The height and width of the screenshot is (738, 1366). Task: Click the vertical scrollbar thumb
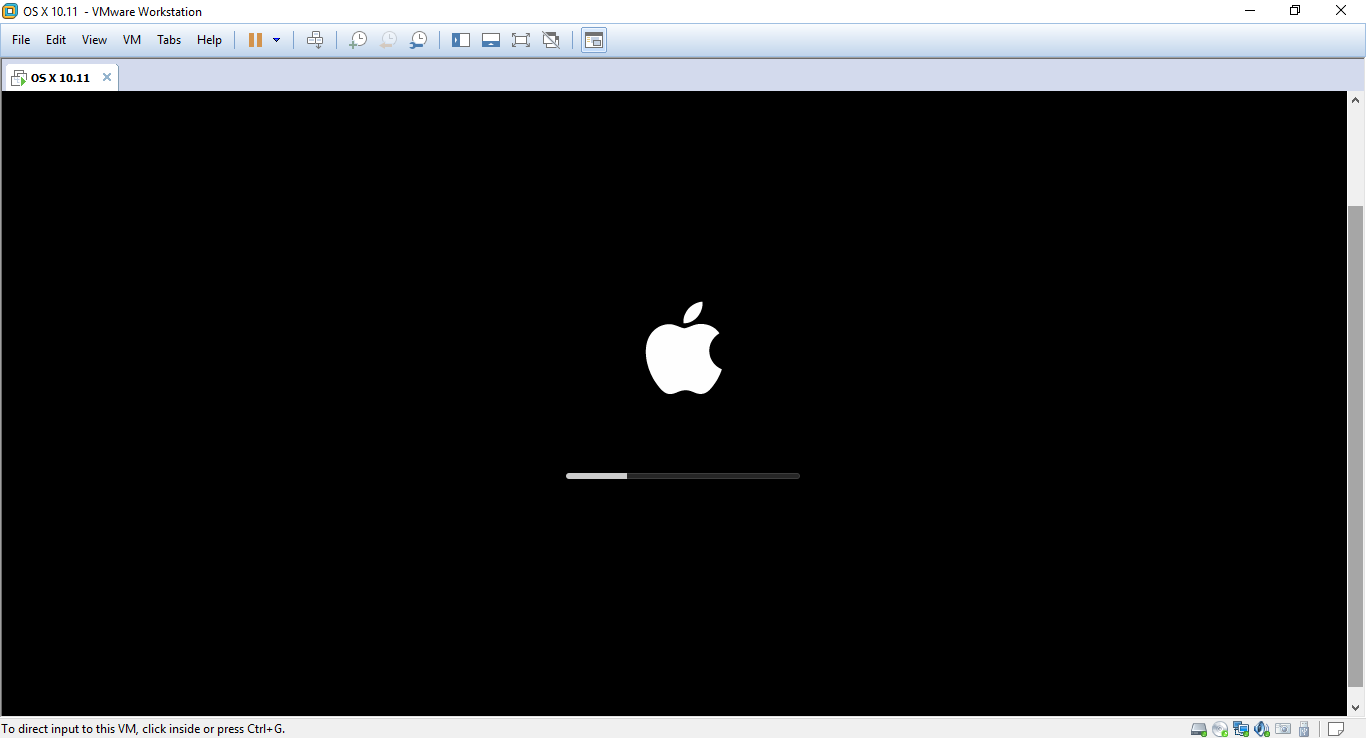click(x=1356, y=445)
